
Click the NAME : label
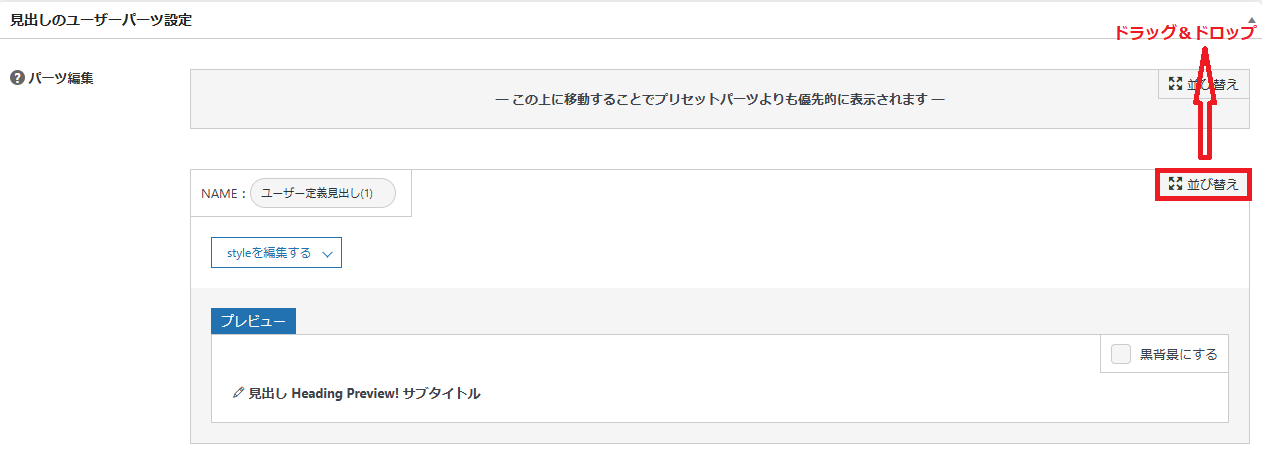coord(223,193)
